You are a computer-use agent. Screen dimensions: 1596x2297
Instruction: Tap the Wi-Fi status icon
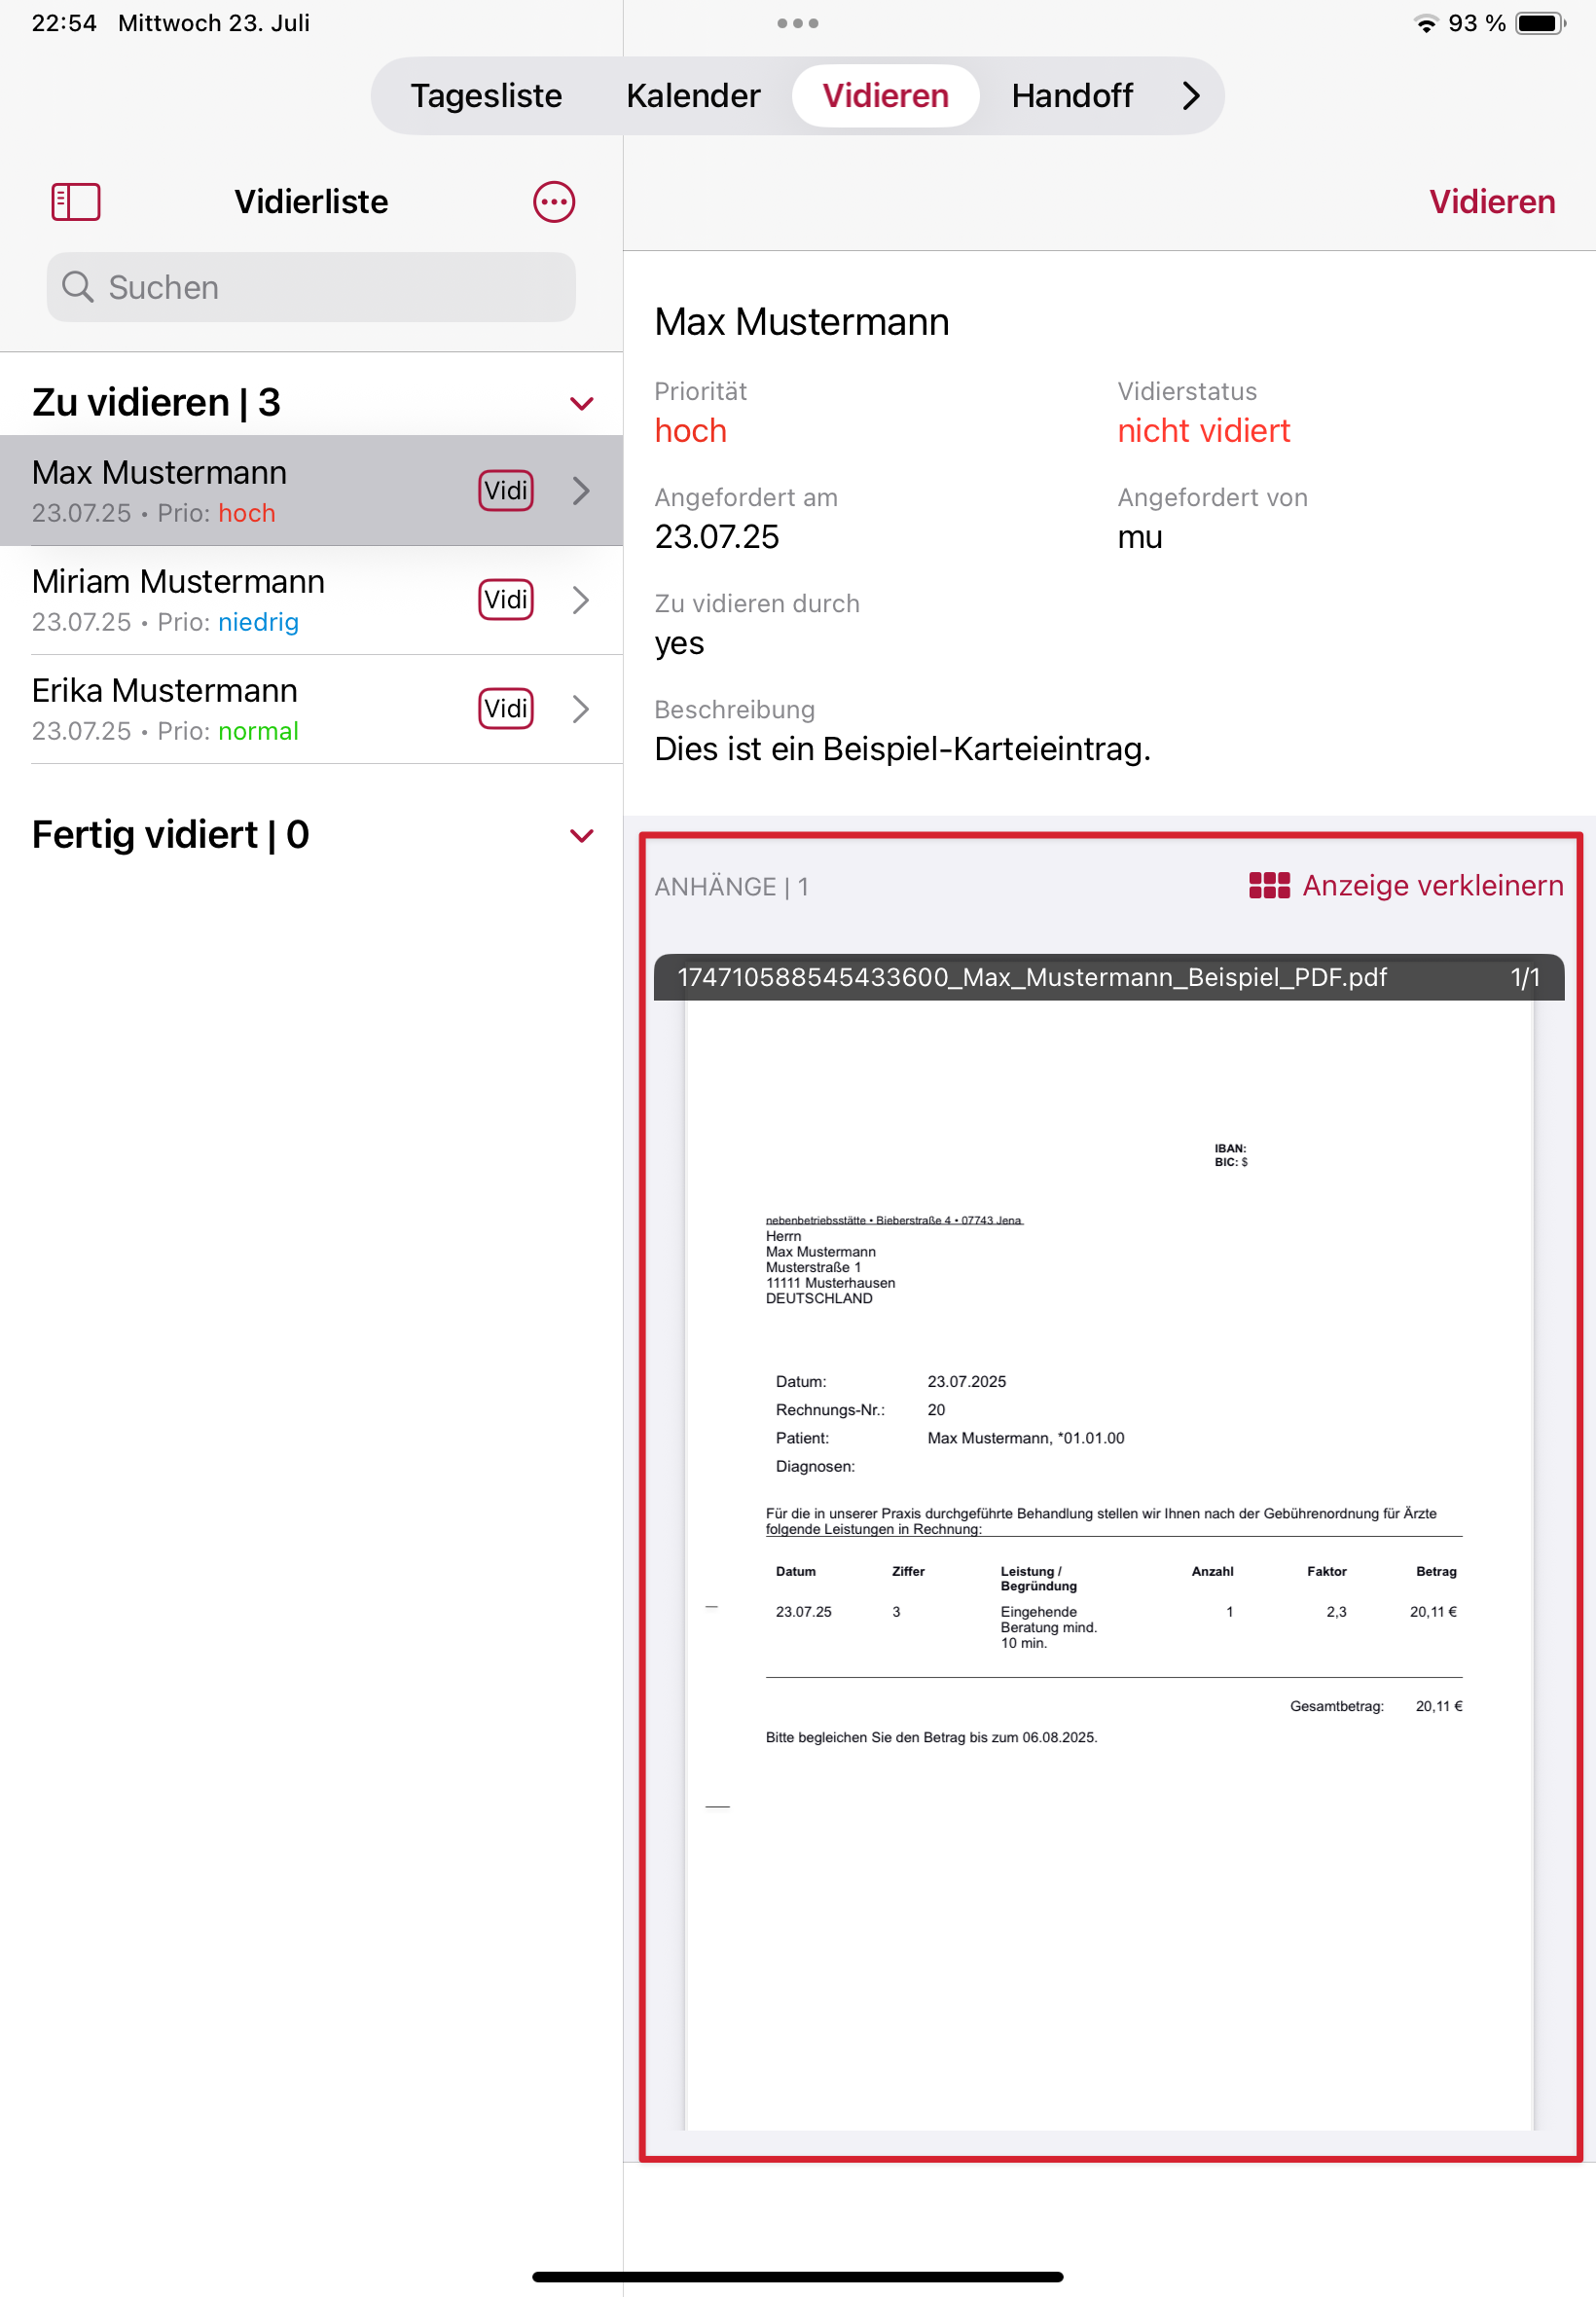coord(1427,23)
